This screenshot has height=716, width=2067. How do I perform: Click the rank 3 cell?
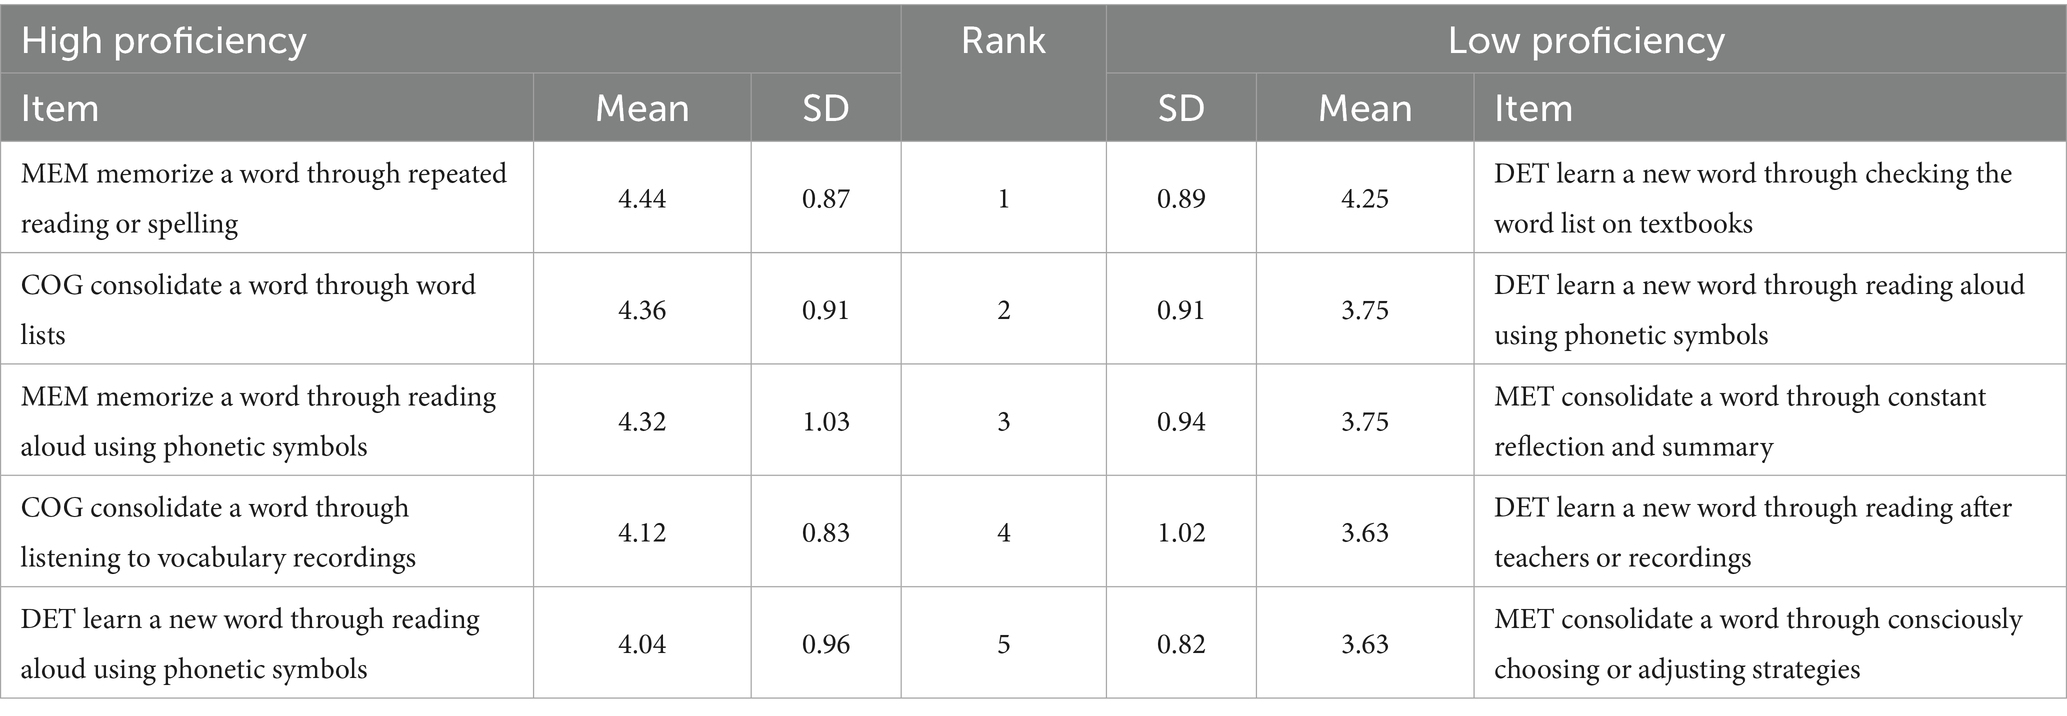[1003, 421]
